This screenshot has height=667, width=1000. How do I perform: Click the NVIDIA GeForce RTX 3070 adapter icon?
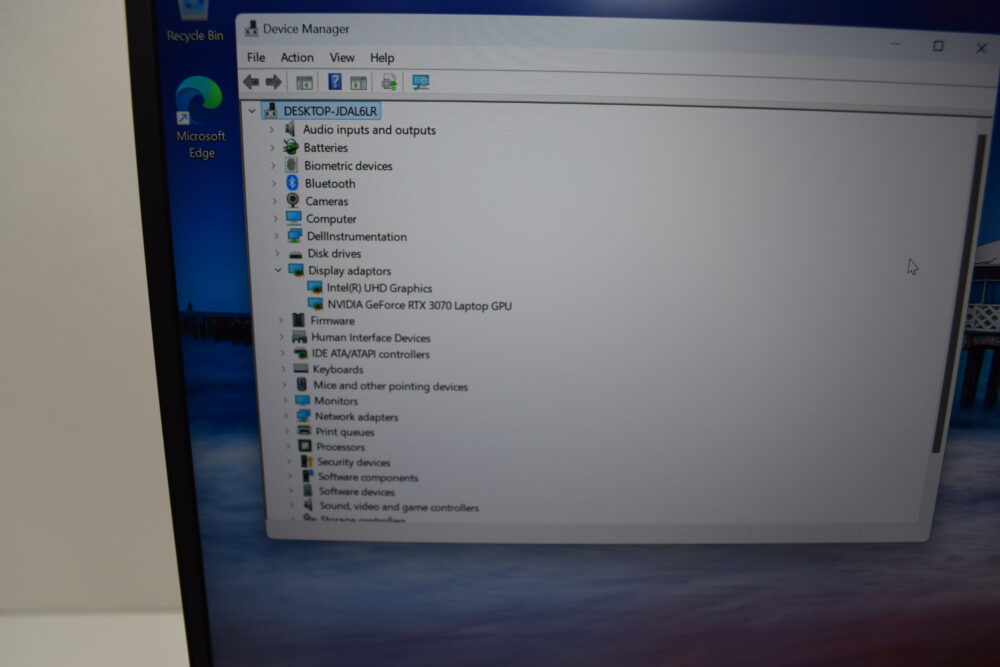(x=315, y=305)
